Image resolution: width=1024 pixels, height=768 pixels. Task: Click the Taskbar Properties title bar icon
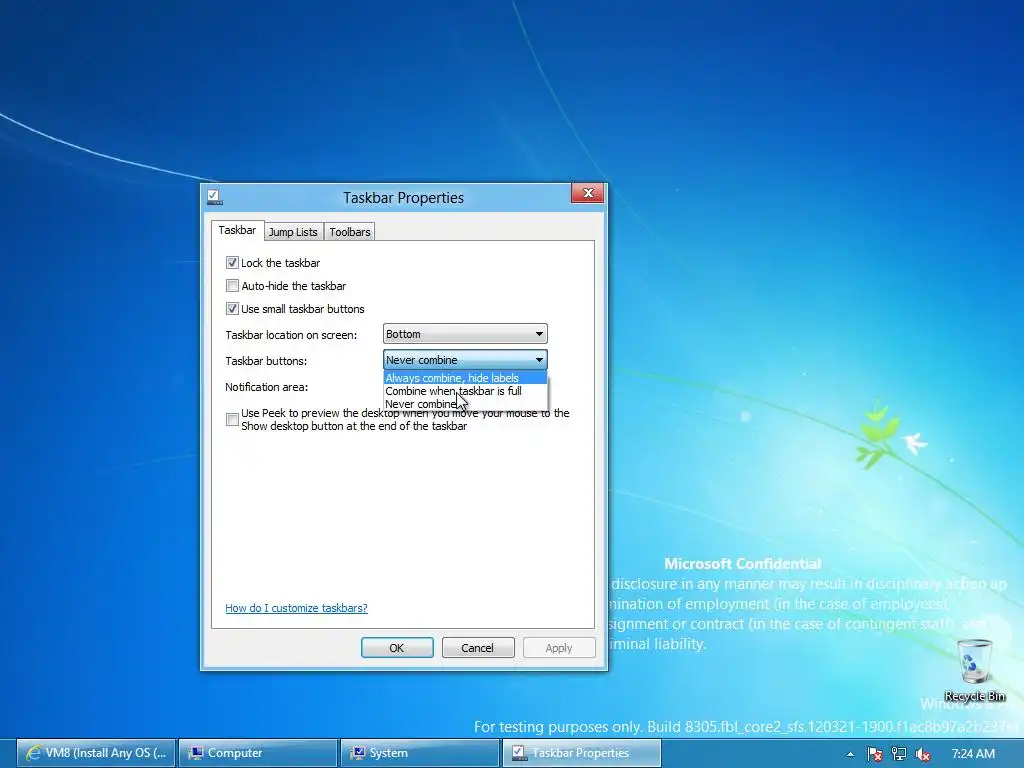214,197
